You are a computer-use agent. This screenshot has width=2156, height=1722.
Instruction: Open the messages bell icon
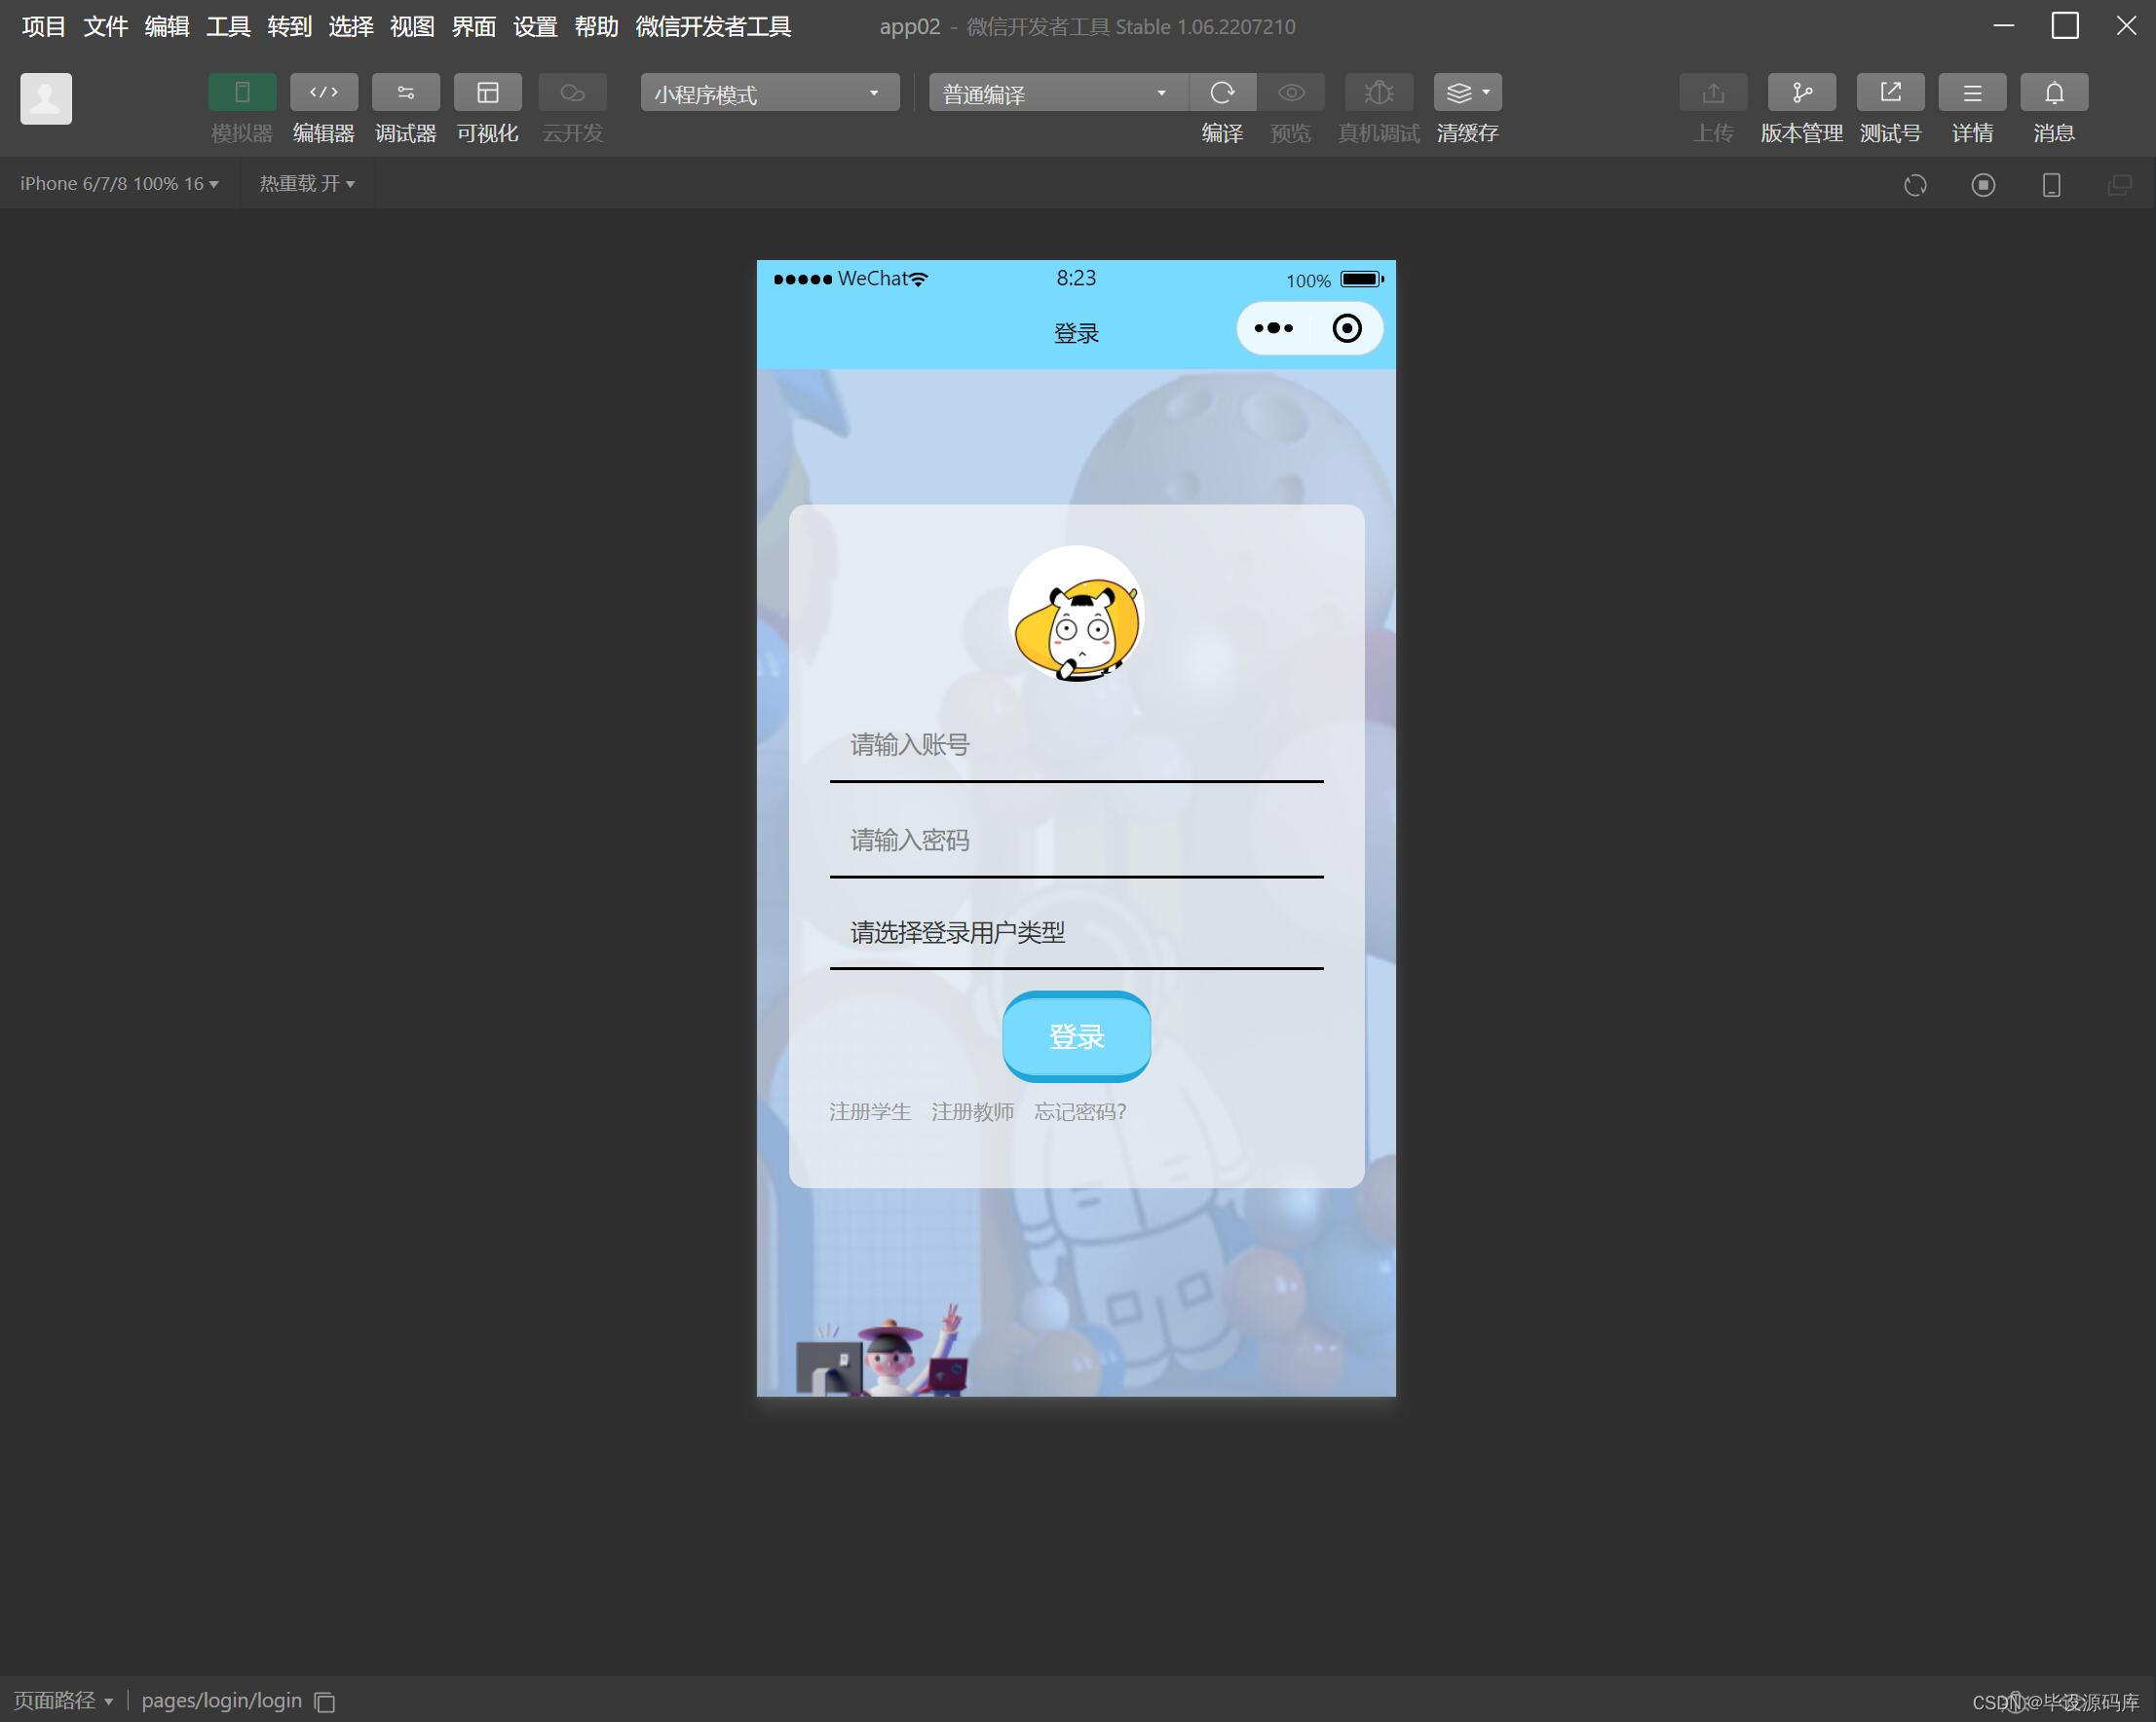(2053, 93)
